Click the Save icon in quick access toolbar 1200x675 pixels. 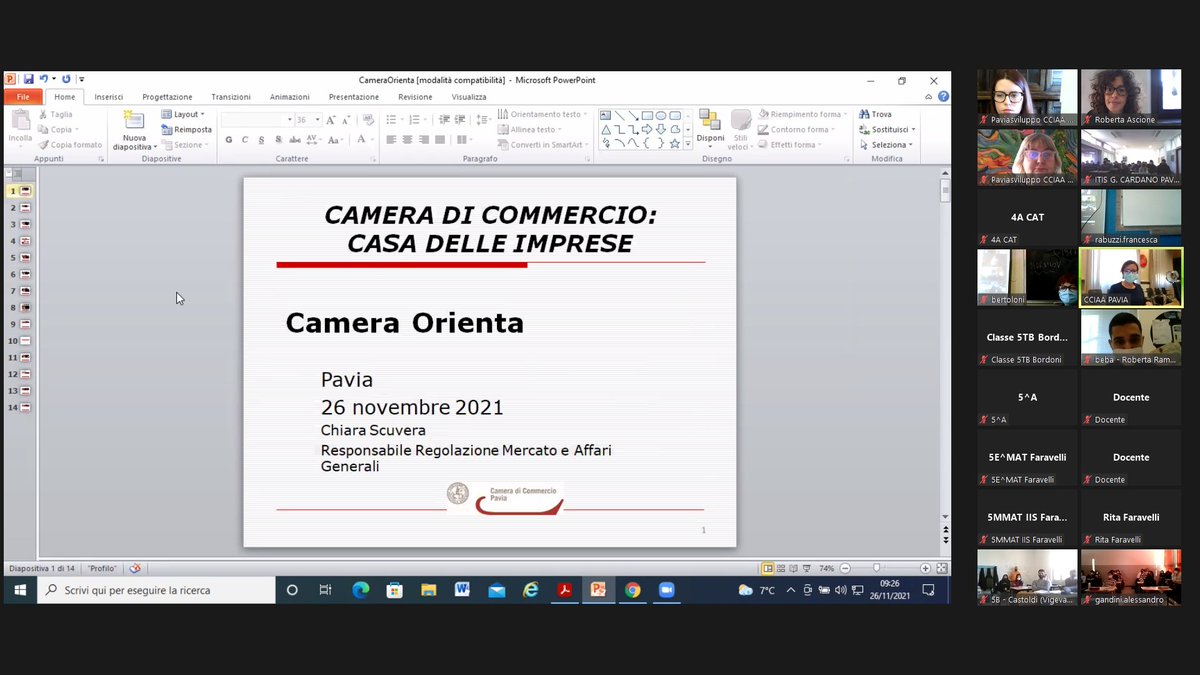pyautogui.click(x=28, y=79)
